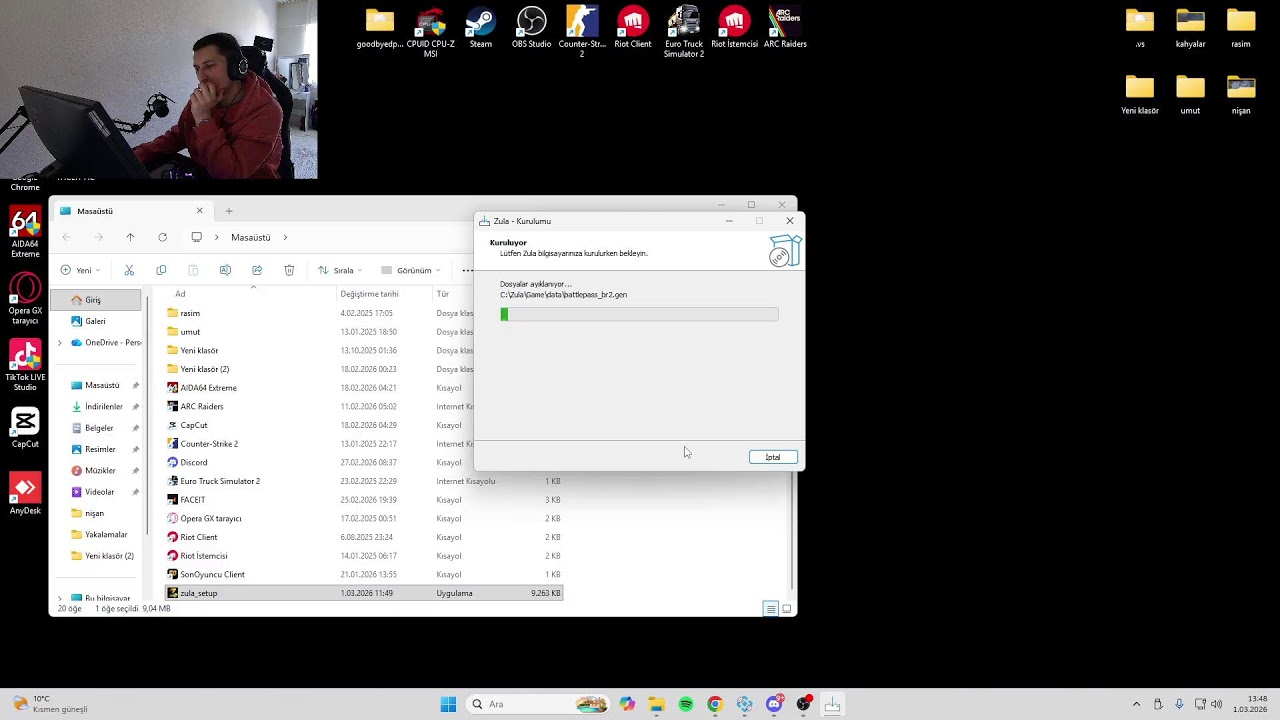Add a new Explorer tab
This screenshot has height=720, width=1280.
coord(229,211)
